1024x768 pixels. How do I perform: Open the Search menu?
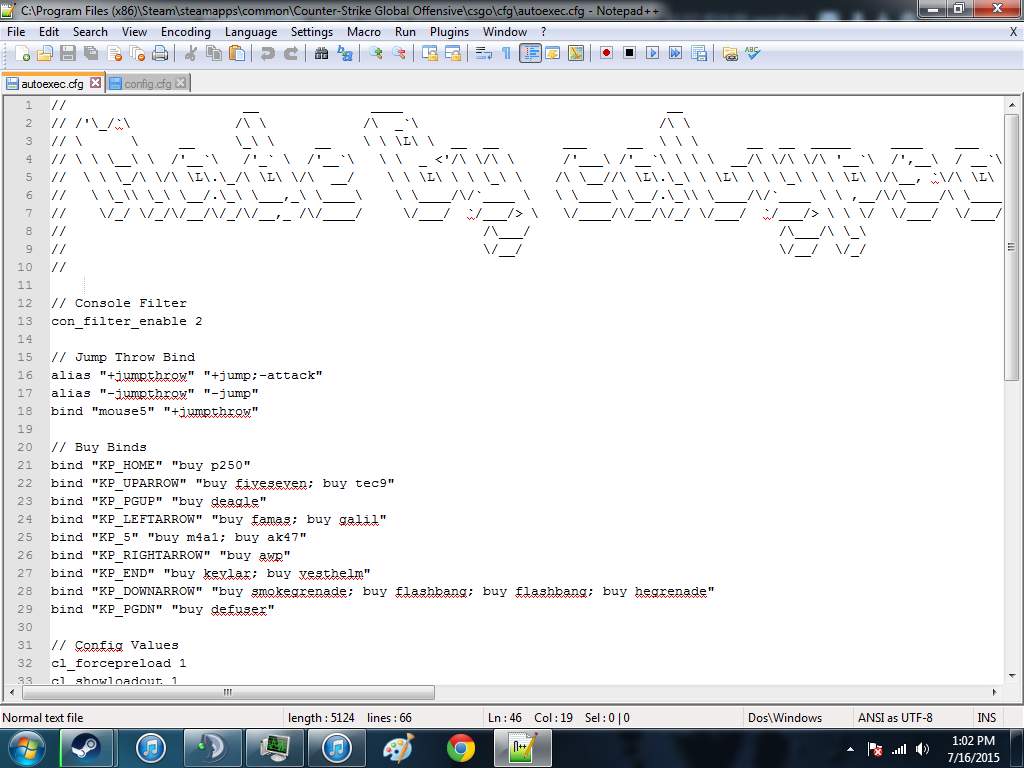point(90,32)
